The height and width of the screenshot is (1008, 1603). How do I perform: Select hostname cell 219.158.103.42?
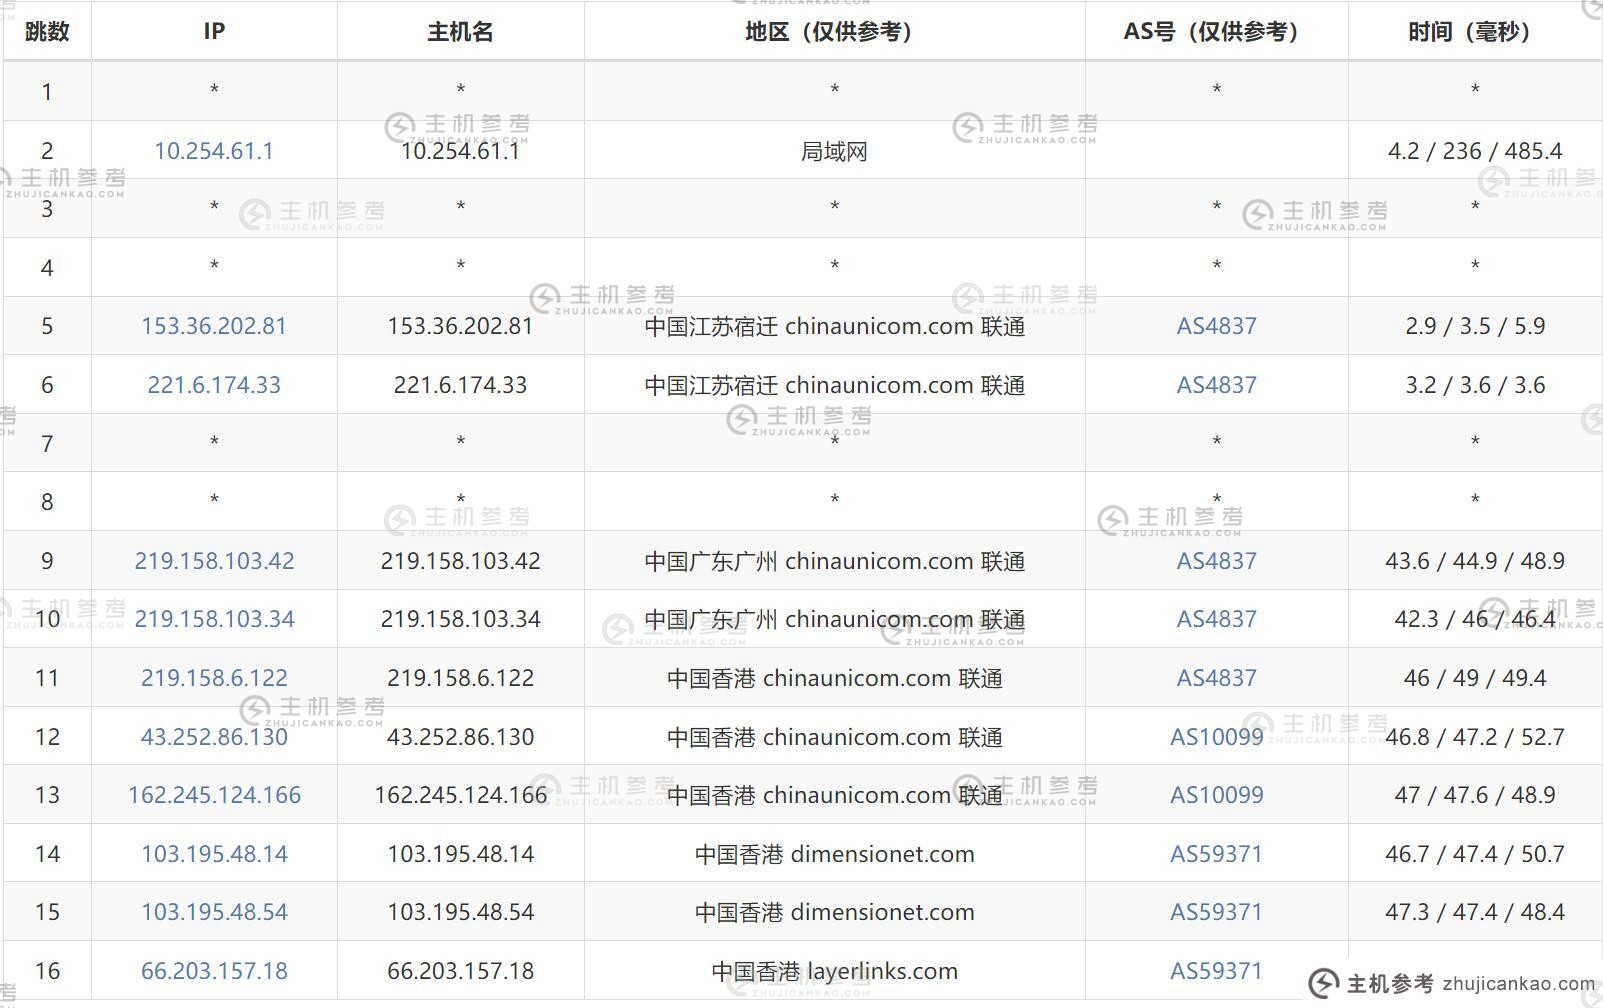click(x=460, y=561)
